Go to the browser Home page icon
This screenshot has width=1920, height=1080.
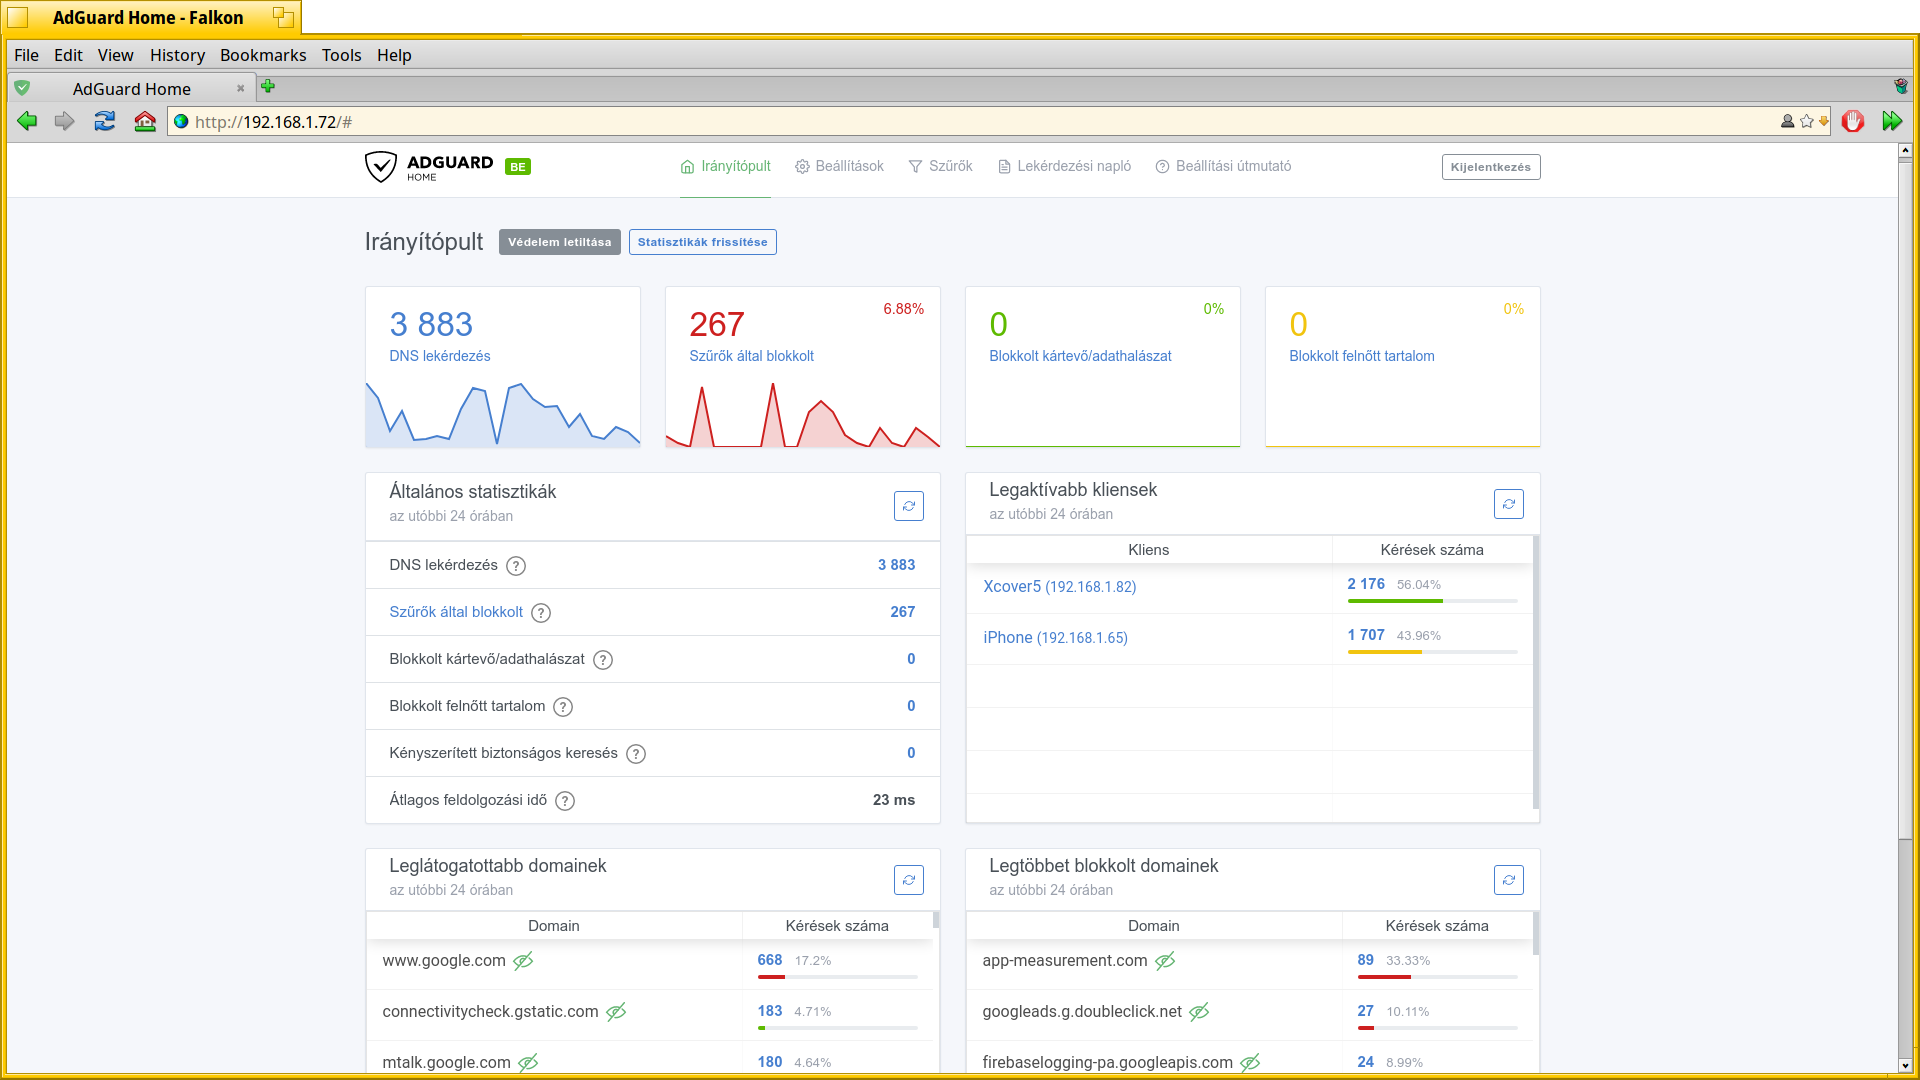point(145,121)
